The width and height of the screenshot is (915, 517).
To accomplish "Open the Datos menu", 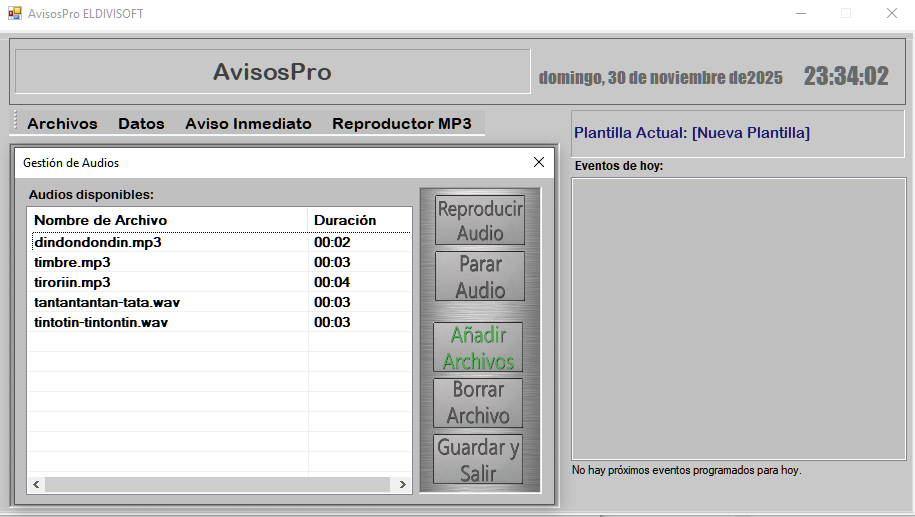I will (x=141, y=124).
